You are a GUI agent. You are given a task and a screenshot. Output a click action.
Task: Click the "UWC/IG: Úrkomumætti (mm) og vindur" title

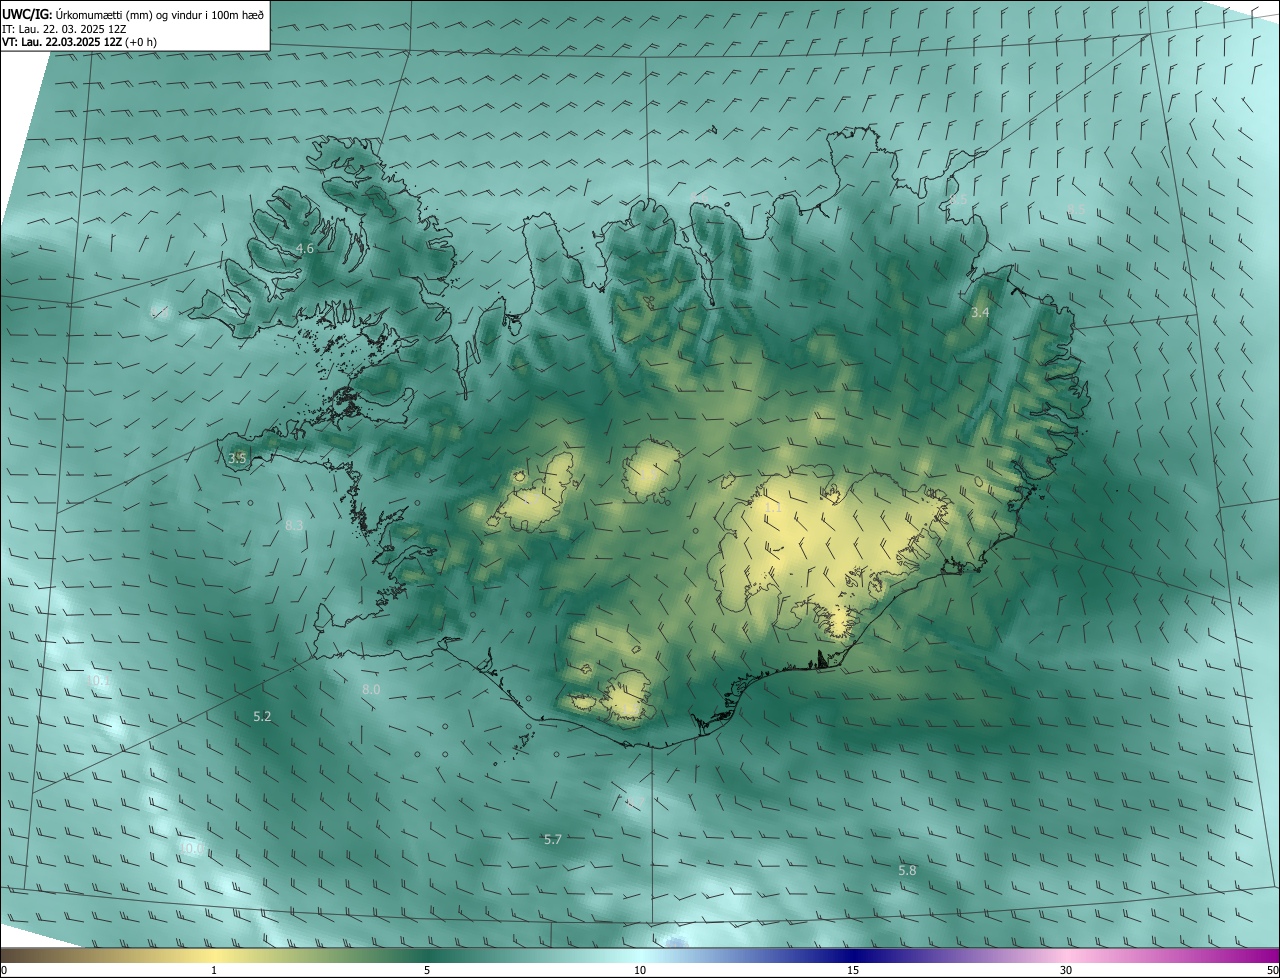click(133, 14)
